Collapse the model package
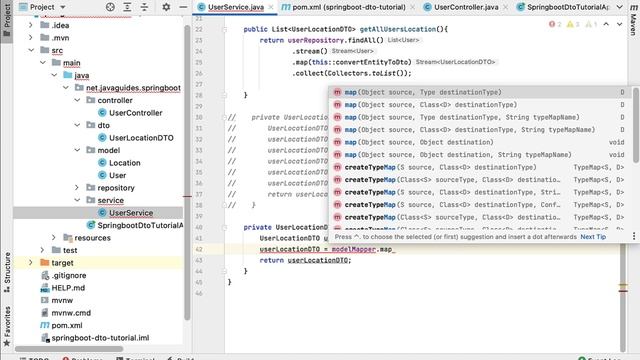The height and width of the screenshot is (360, 640). (x=77, y=150)
